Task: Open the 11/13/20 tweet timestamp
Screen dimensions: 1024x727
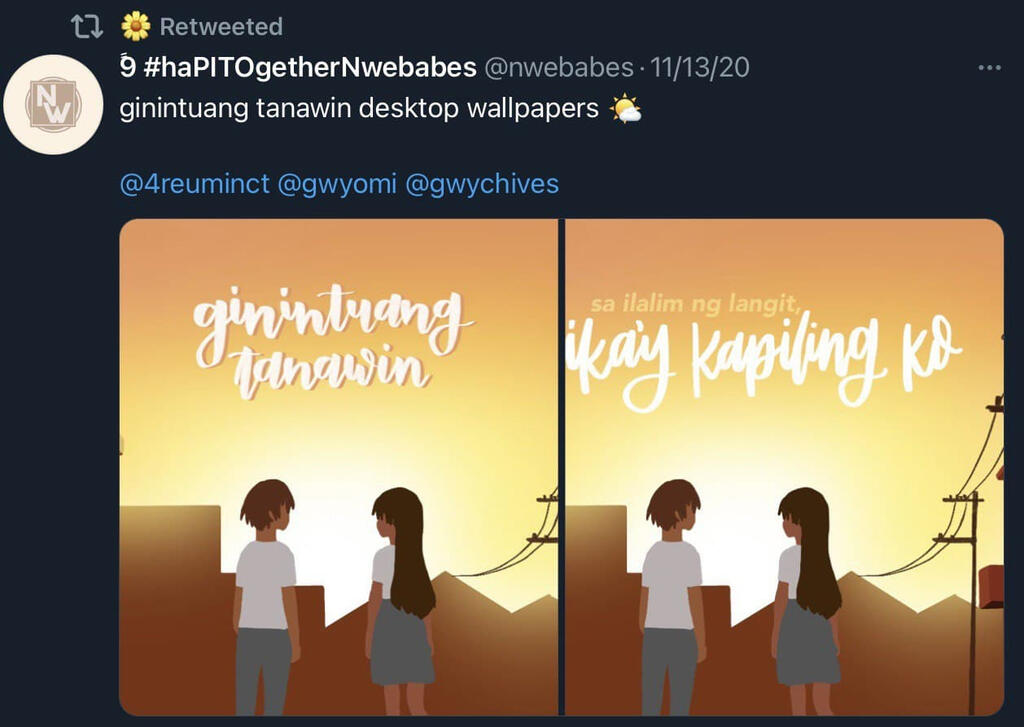Action: (x=700, y=67)
